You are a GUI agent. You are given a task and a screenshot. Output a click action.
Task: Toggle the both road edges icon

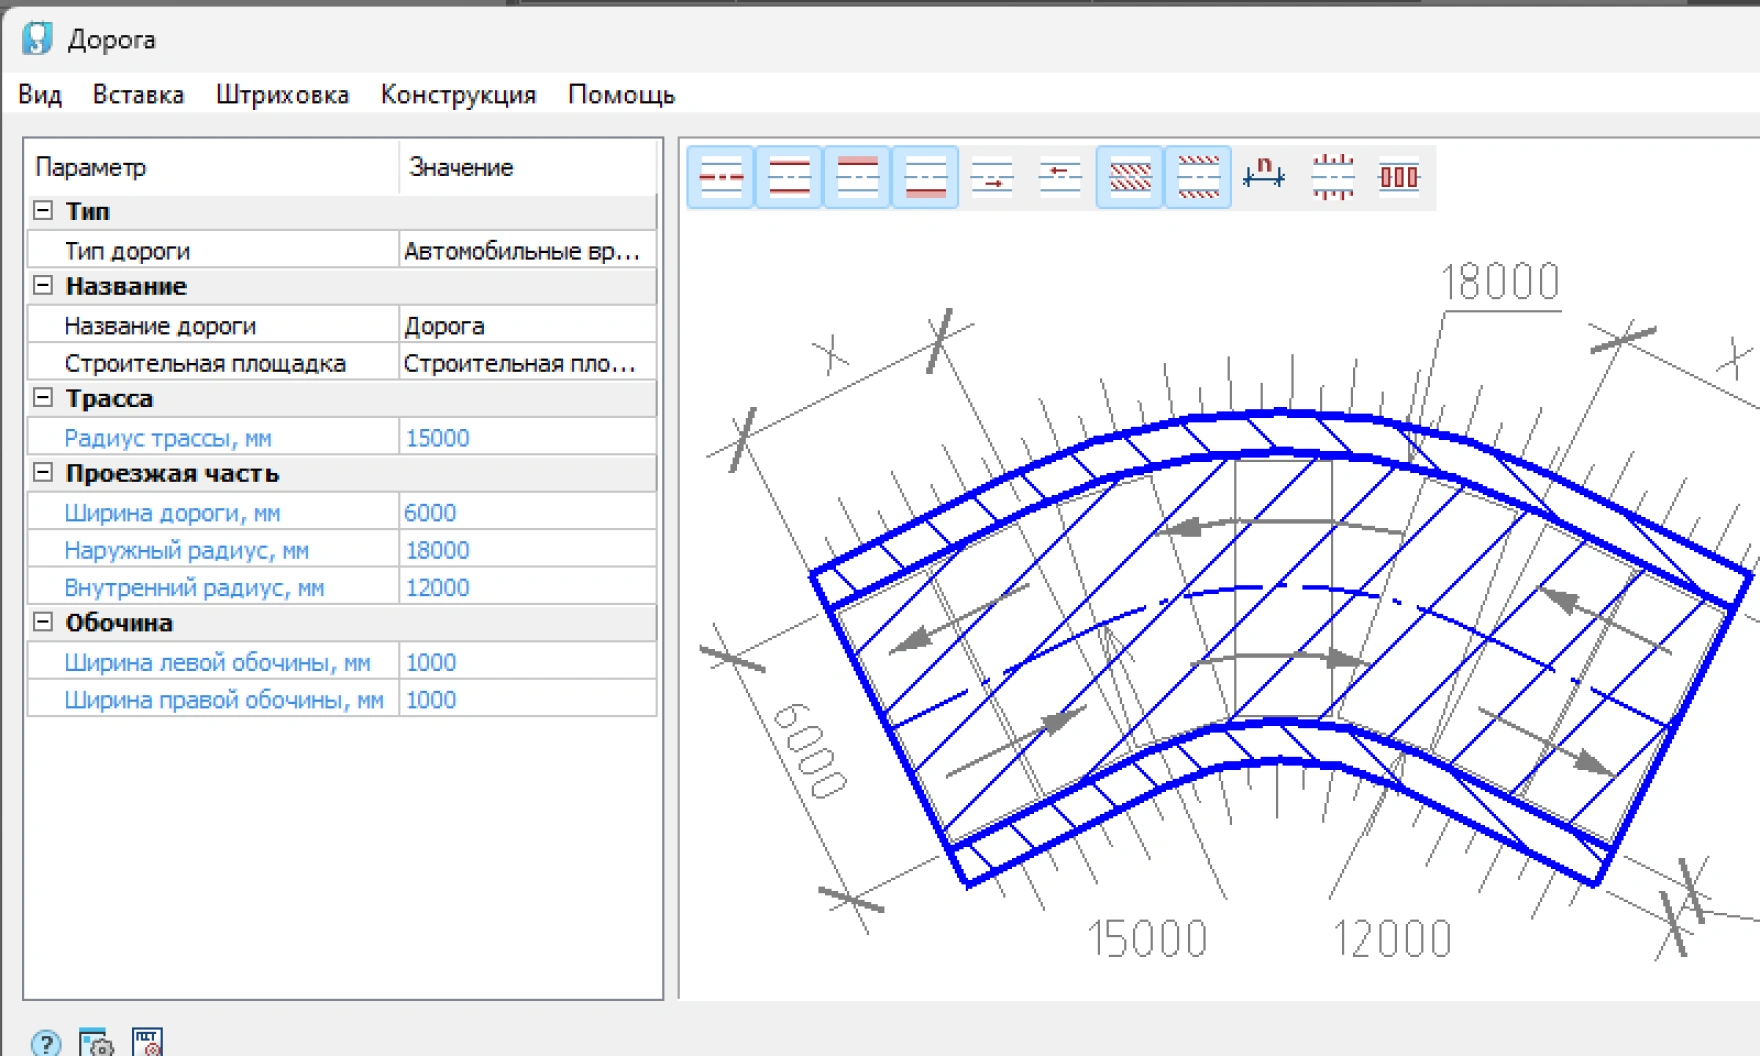[x=788, y=178]
